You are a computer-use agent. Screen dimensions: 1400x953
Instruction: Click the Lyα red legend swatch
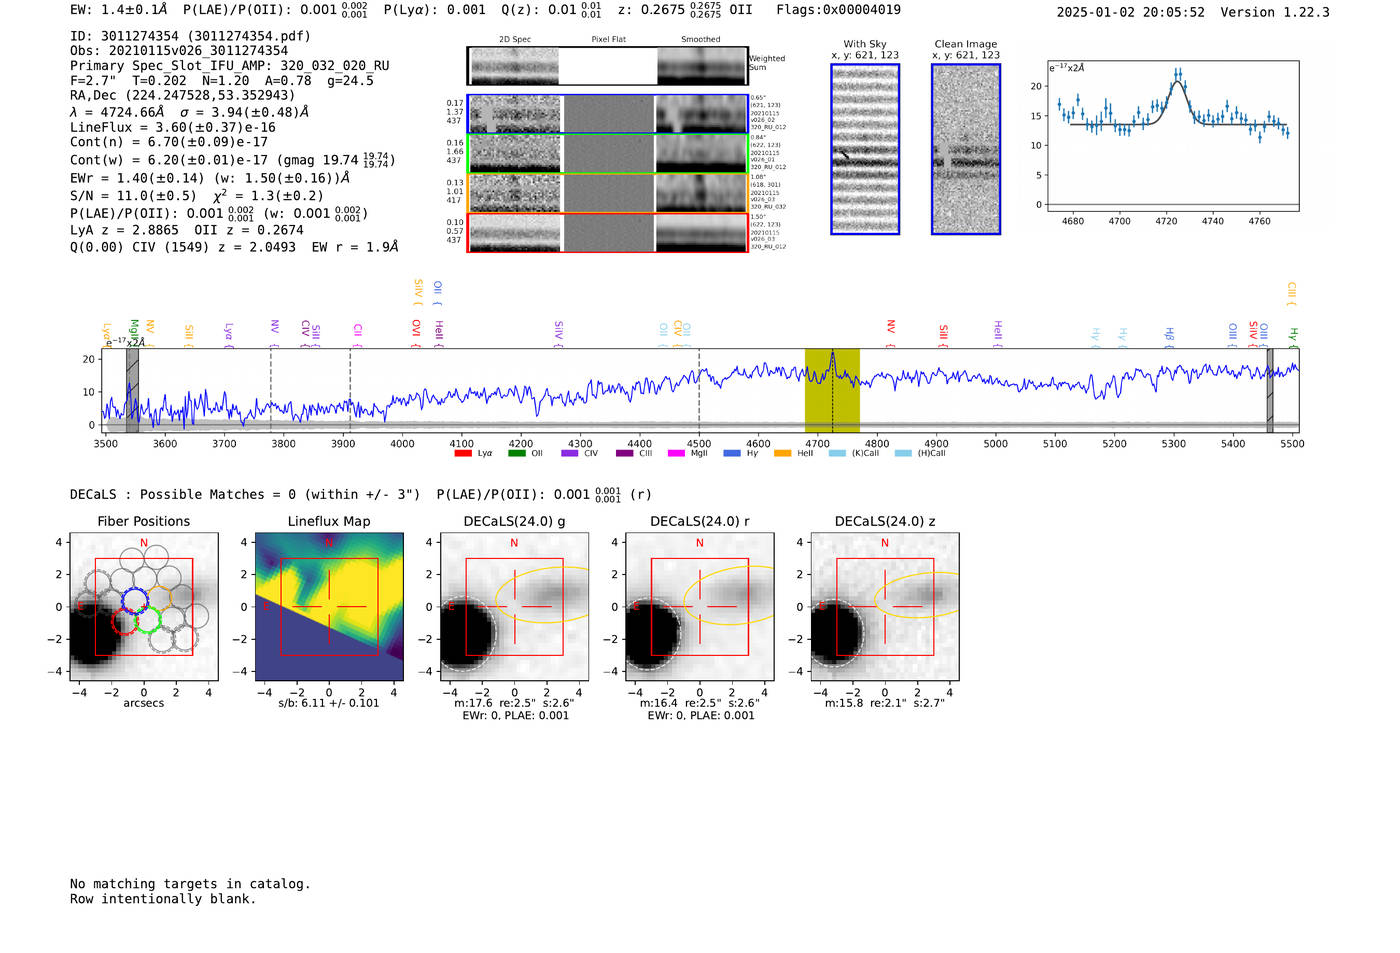[x=463, y=454]
